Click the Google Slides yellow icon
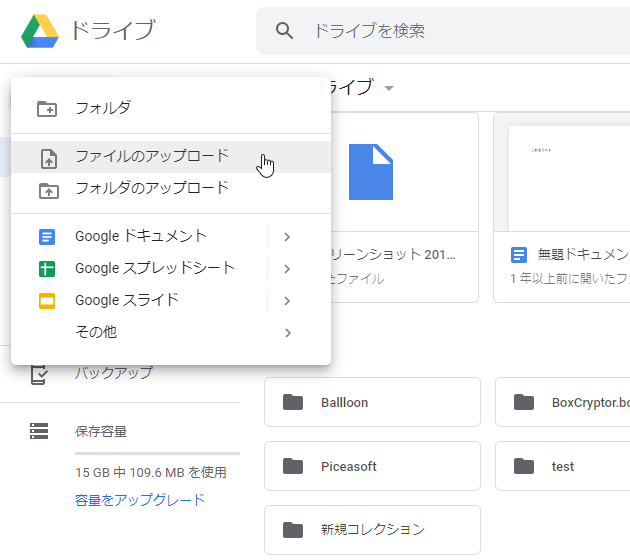The height and width of the screenshot is (560, 630). pyautogui.click(x=47, y=301)
